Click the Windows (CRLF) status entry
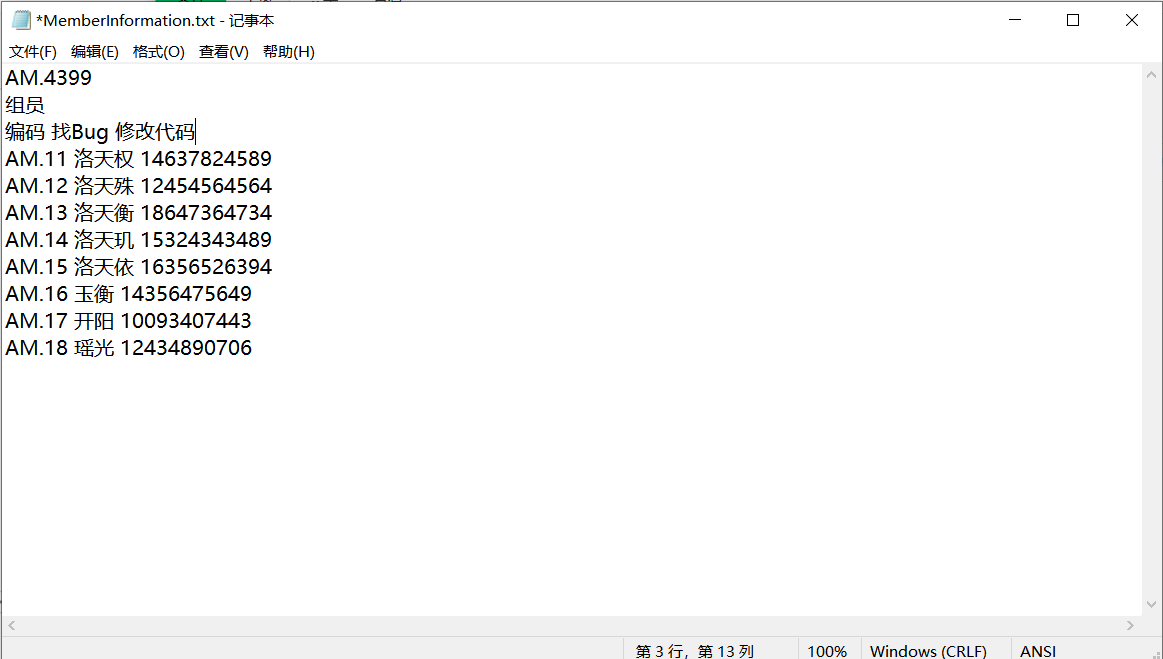Viewport: 1163px width, 659px height. click(928, 651)
